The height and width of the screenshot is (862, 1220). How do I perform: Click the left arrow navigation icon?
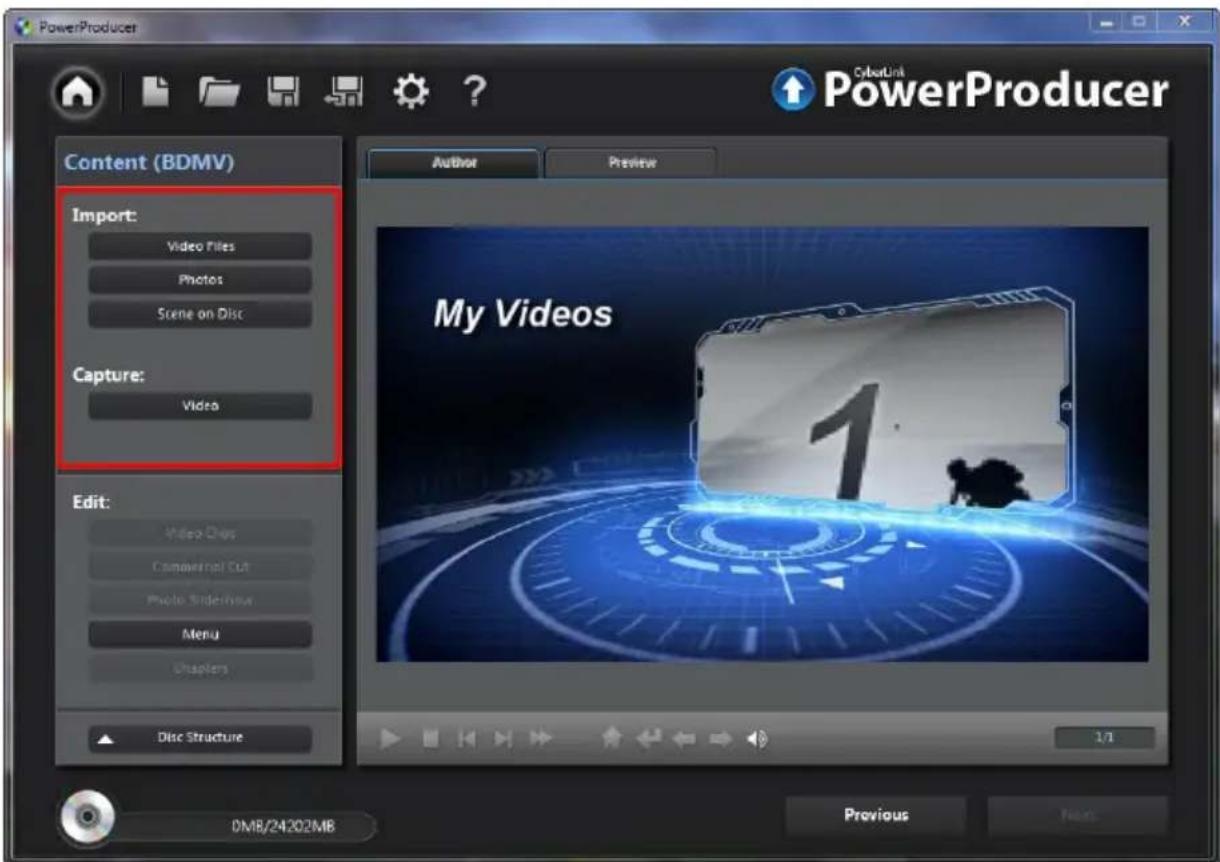coord(685,740)
